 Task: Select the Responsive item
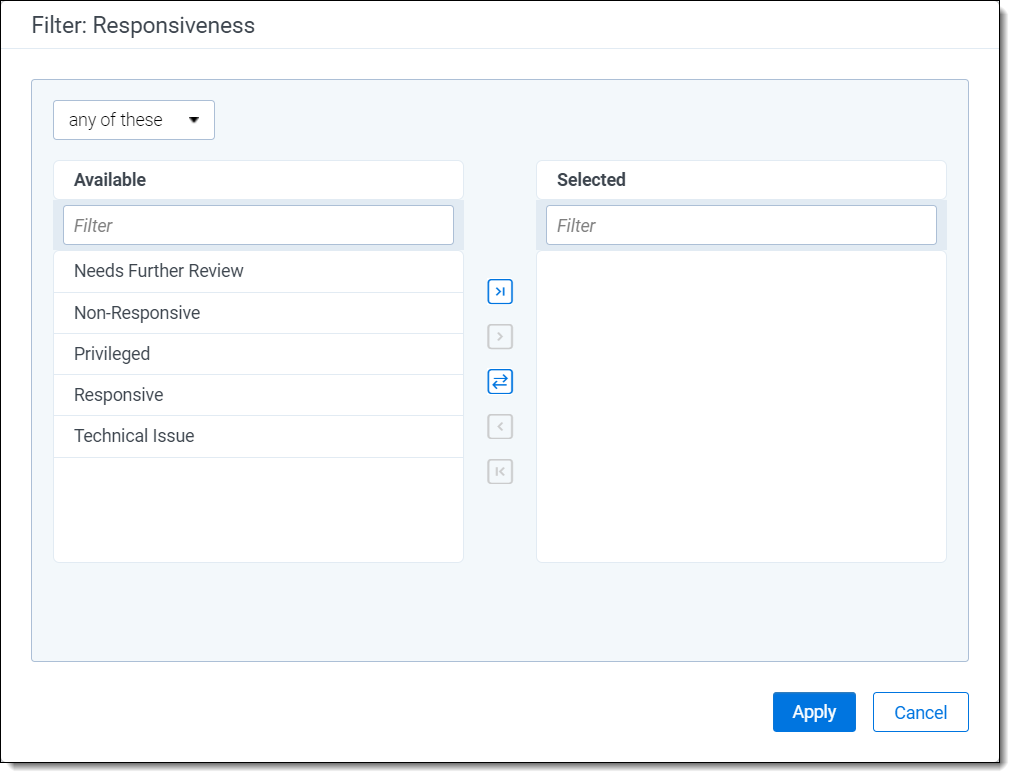tap(118, 395)
